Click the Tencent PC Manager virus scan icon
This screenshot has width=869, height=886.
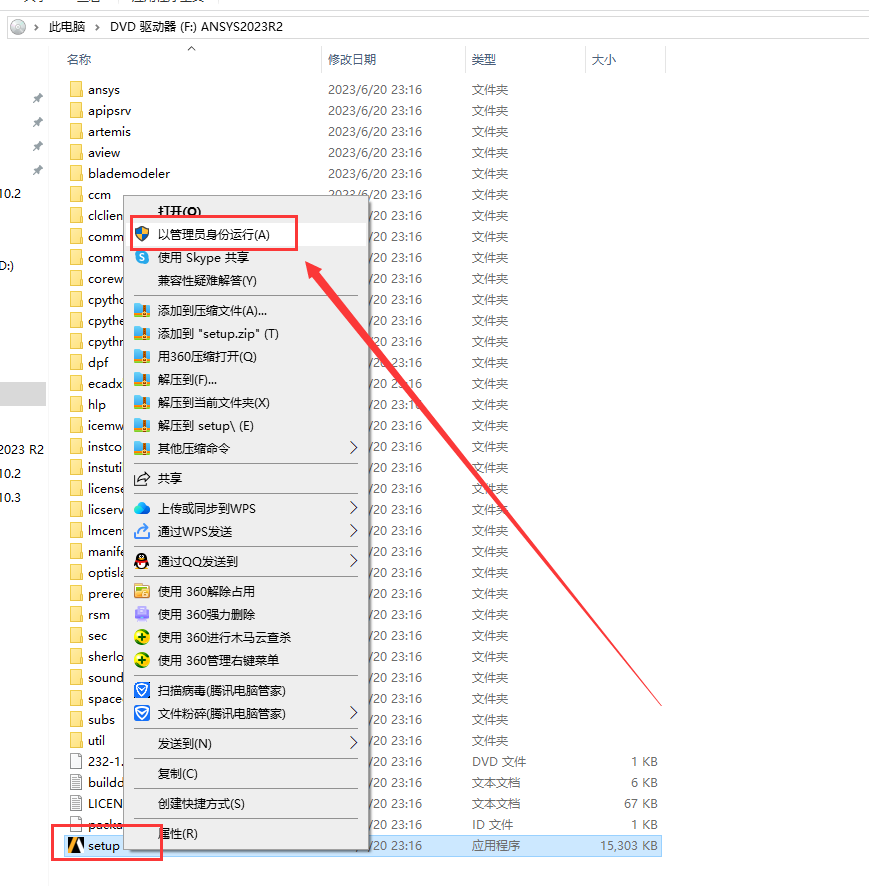142,690
